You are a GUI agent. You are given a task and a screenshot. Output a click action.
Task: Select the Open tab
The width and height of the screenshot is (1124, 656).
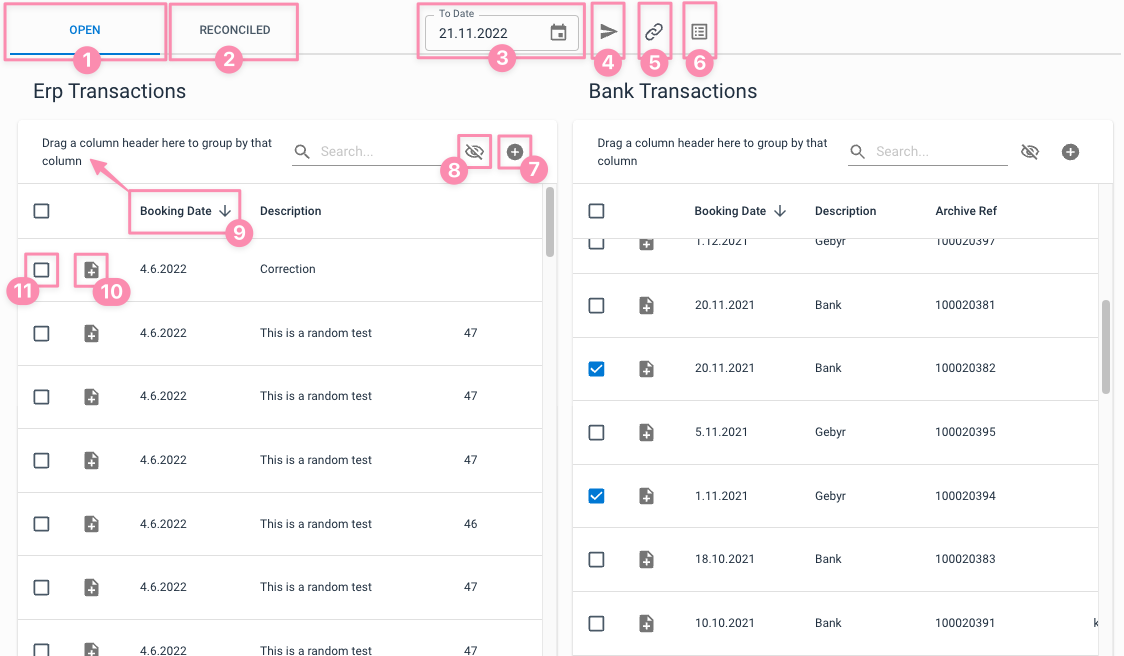click(85, 30)
